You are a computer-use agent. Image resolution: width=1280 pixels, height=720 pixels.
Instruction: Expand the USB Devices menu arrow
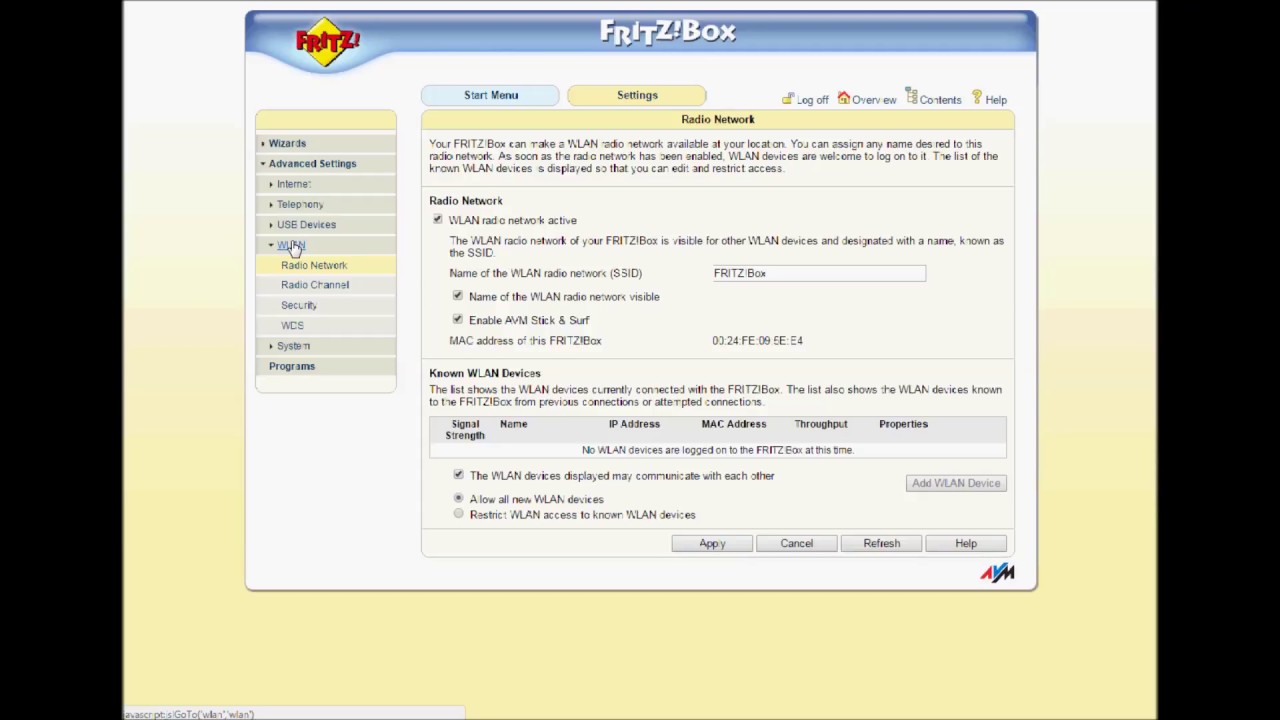tap(271, 225)
